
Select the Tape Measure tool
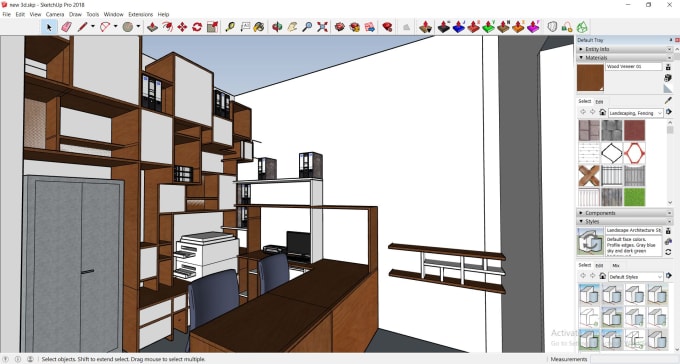[230, 27]
